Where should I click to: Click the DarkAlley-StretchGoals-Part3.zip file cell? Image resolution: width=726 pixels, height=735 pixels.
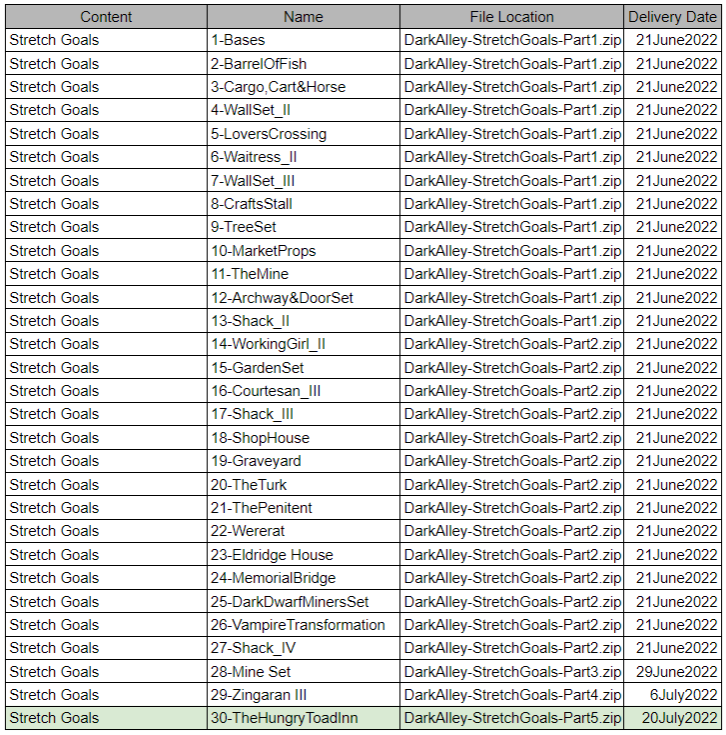511,672
